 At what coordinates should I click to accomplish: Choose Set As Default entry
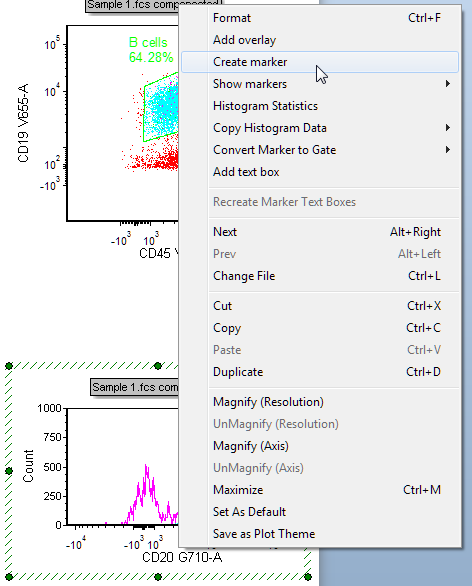pos(320,512)
